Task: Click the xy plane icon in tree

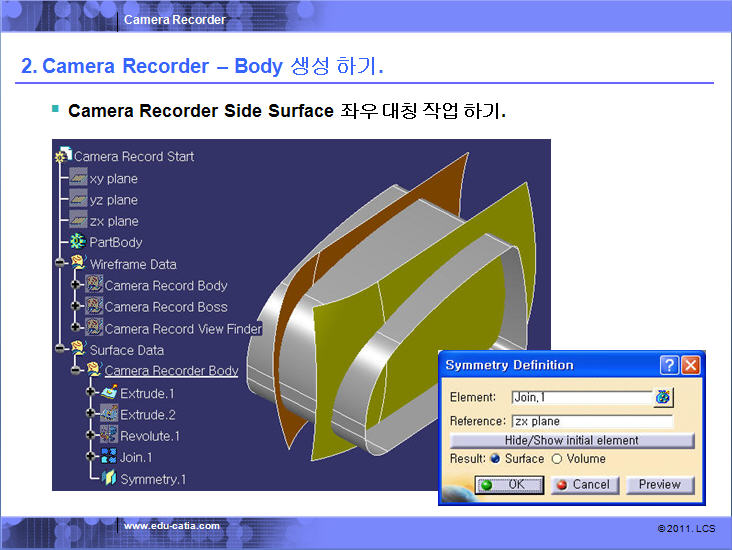Action: tap(78, 178)
